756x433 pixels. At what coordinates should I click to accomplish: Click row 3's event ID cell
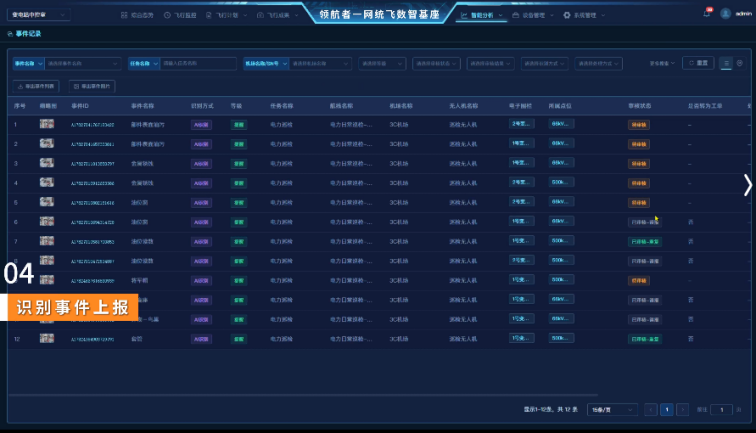(93, 164)
